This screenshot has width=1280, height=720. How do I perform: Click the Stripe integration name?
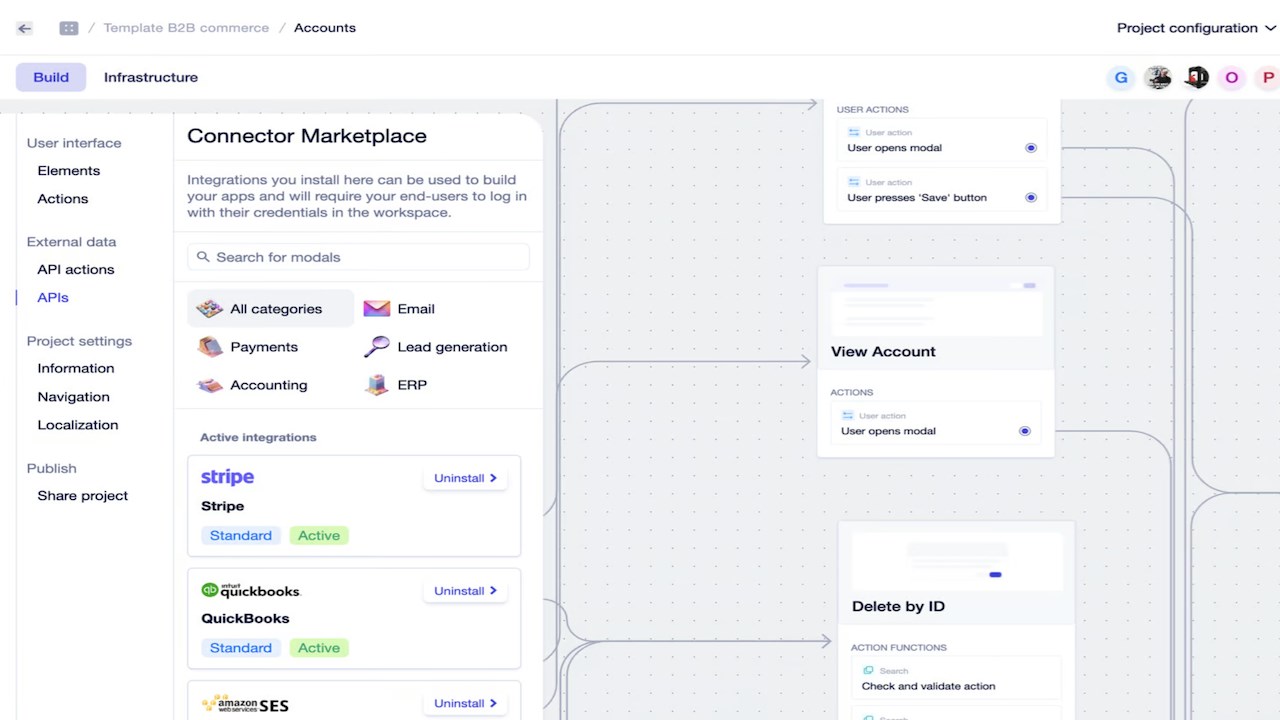(x=223, y=506)
